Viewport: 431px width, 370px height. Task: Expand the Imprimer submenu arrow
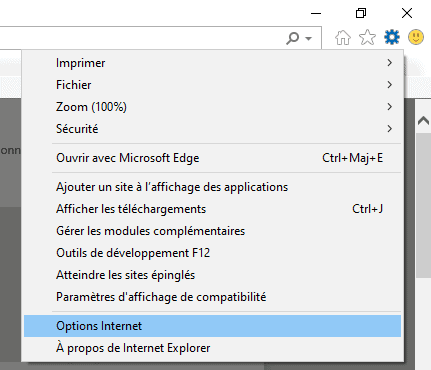pos(389,63)
